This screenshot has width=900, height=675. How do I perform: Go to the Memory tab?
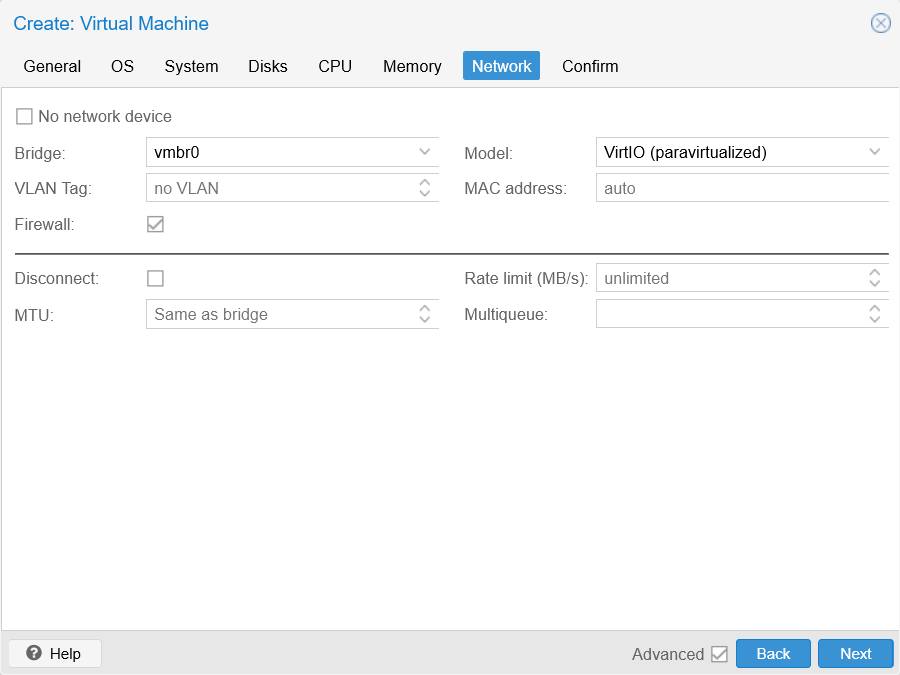point(412,66)
